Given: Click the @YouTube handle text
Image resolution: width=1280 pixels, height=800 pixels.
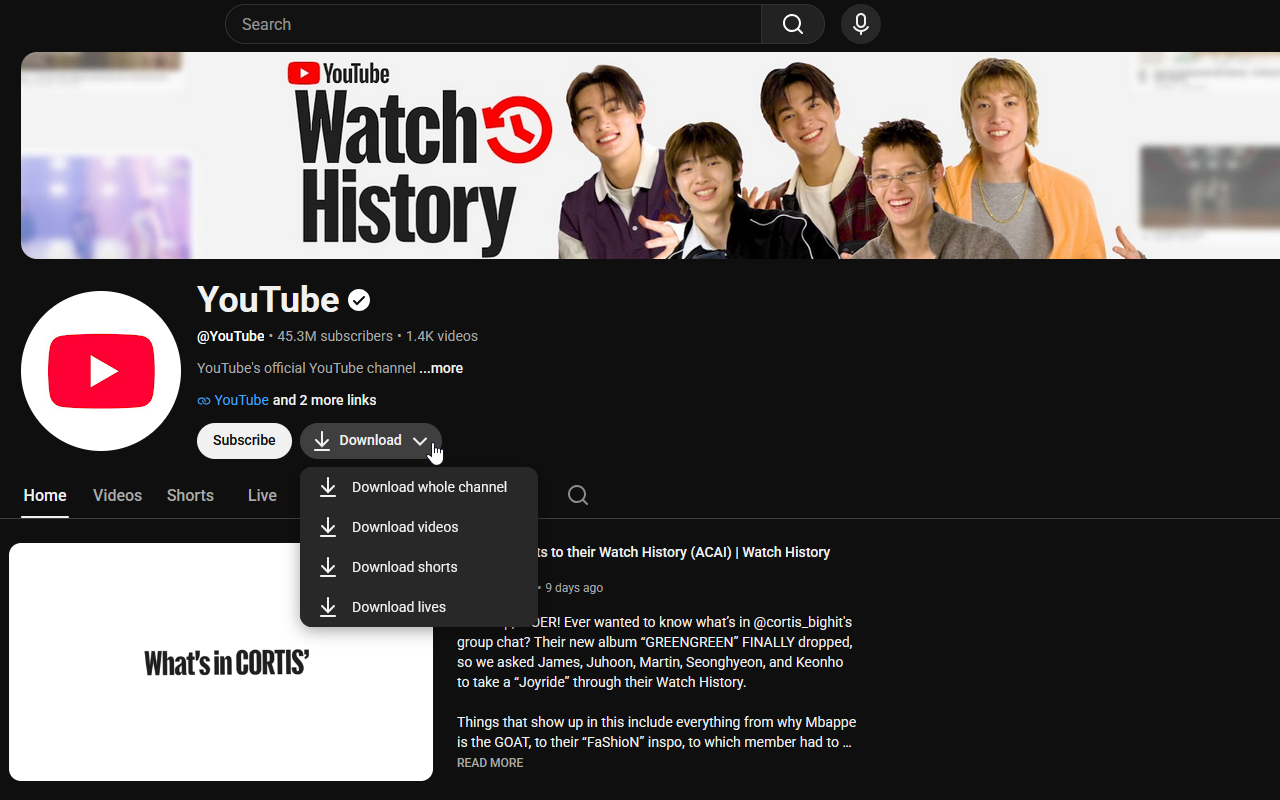Looking at the screenshot, I should 231,336.
